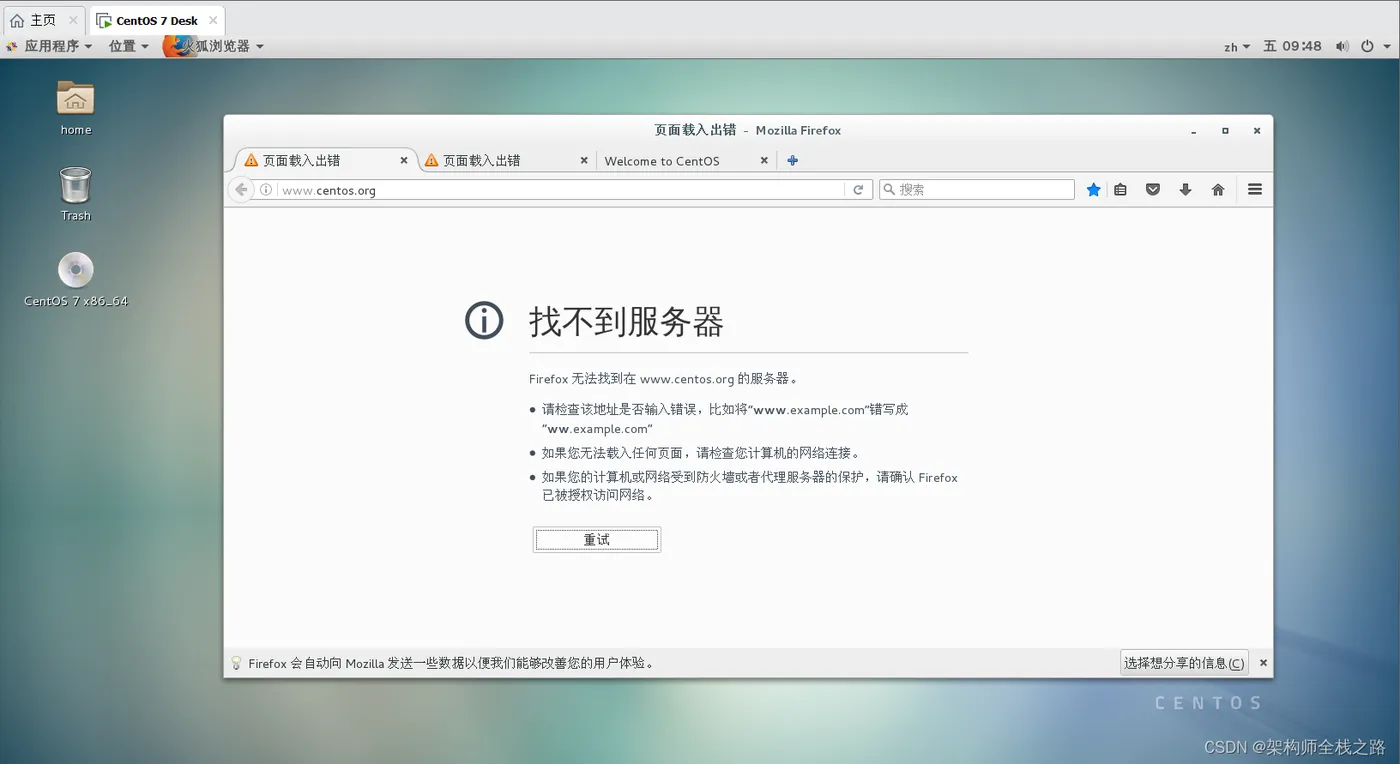1400x764 pixels.
Task: Click the www.centos.org address bar
Action: pyautogui.click(x=560, y=190)
